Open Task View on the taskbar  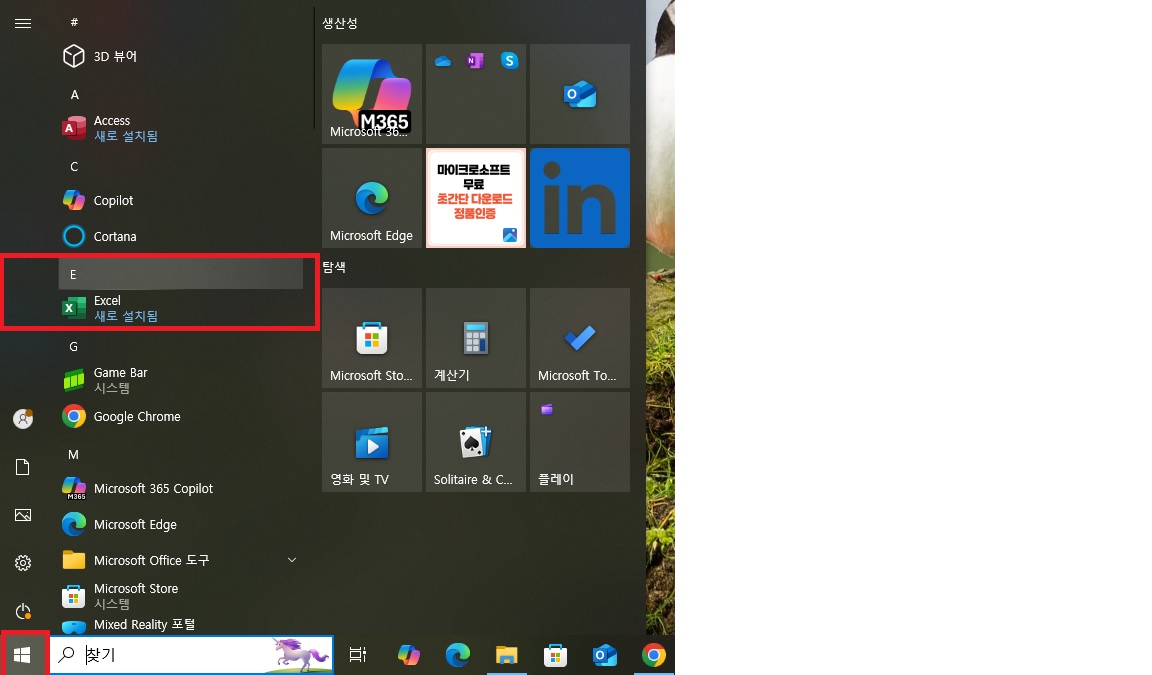(358, 654)
